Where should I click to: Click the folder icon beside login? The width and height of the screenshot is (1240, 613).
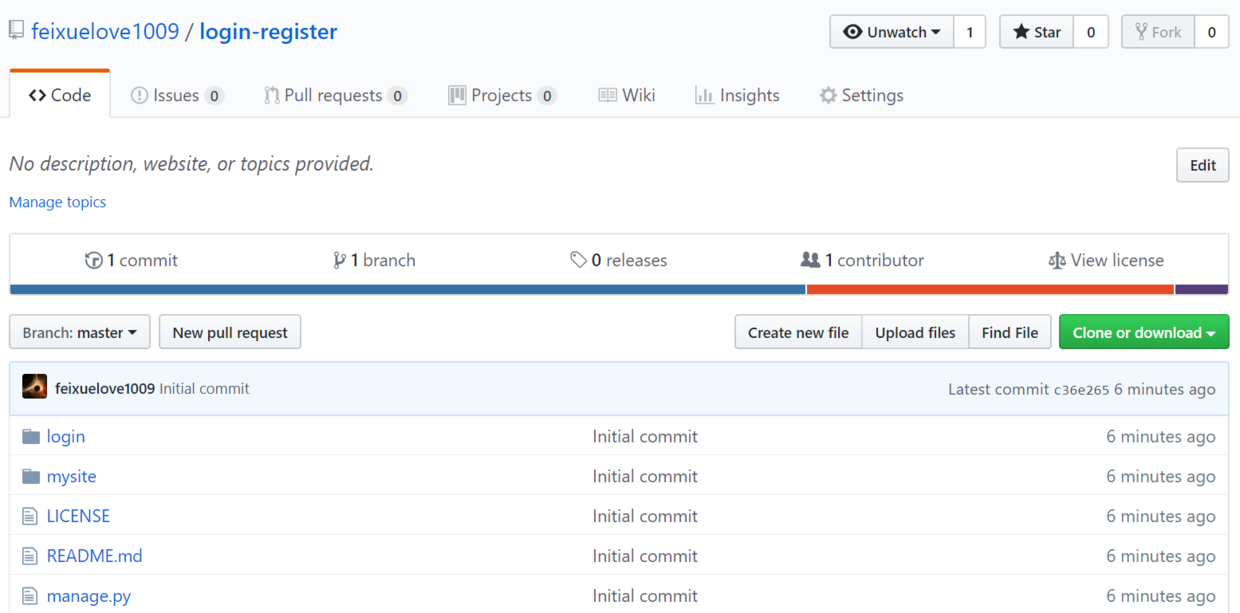pyautogui.click(x=31, y=436)
